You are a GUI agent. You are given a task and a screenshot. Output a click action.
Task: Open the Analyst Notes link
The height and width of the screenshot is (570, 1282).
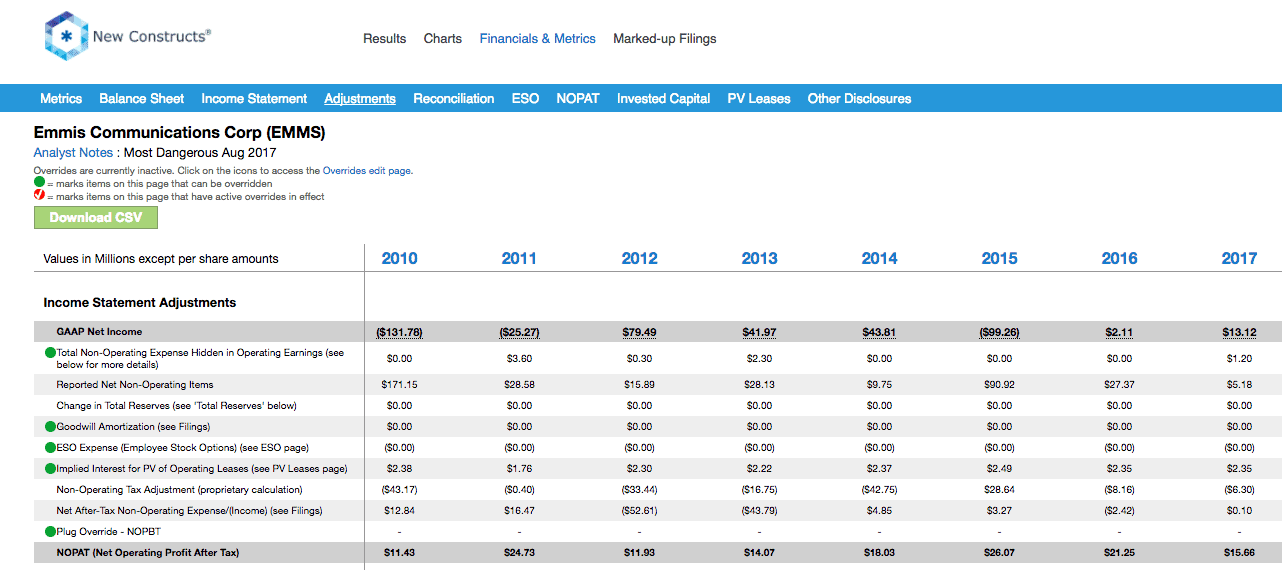click(x=73, y=153)
